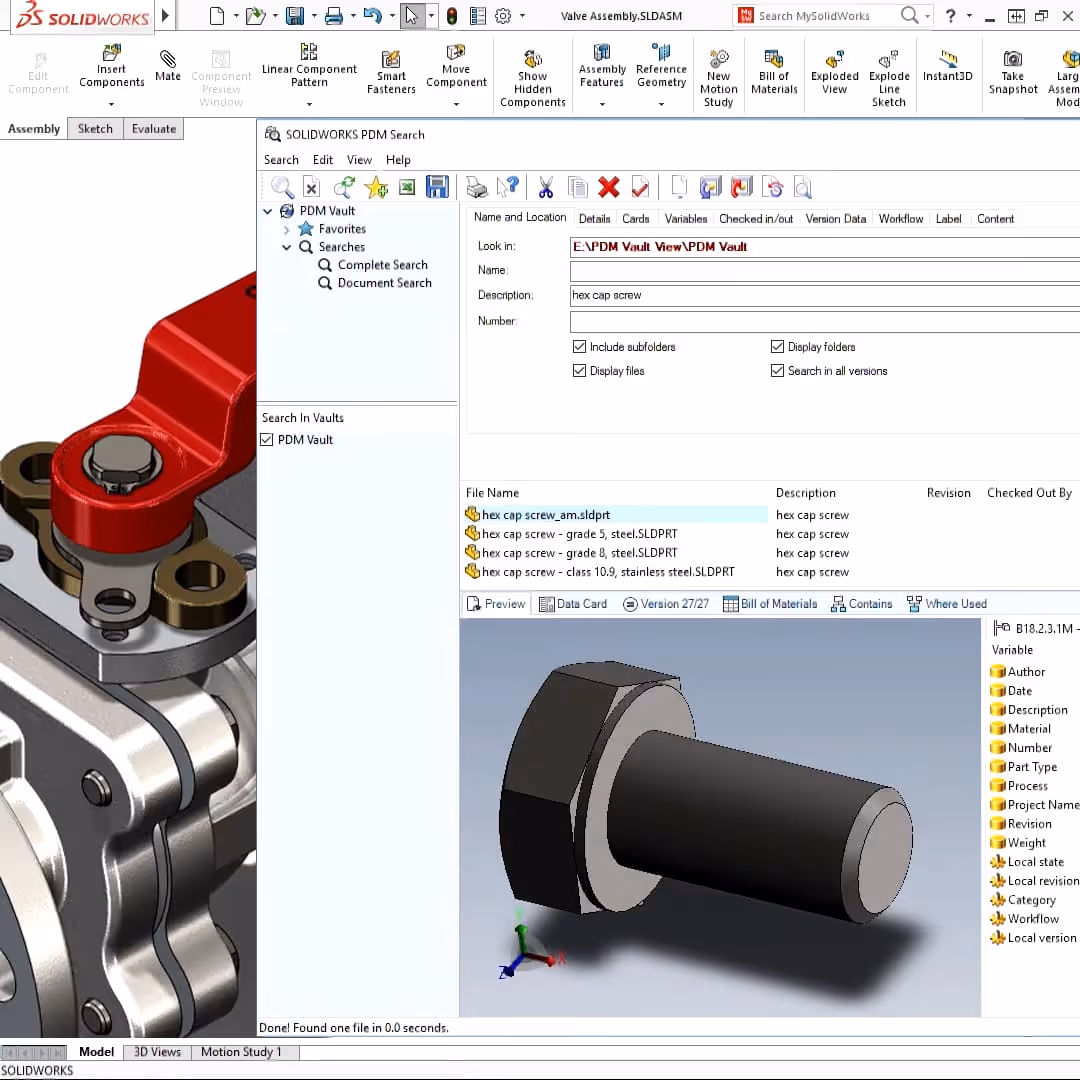Click the printer icon in PDM Search toolbar

pos(477,187)
